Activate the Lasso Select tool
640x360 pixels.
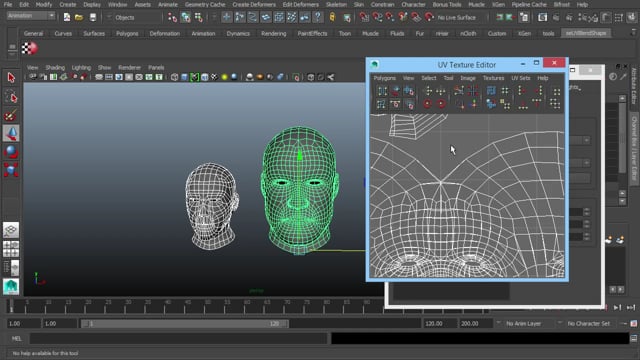point(11,97)
